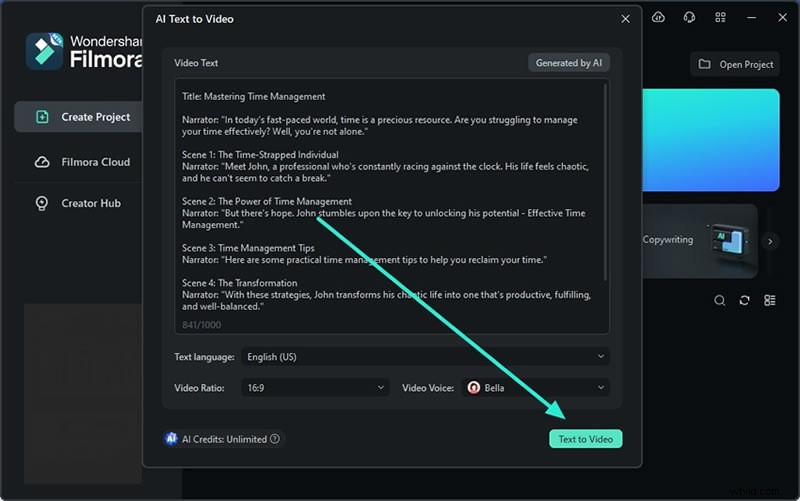Minimize the Filmora window
The width and height of the screenshot is (800, 501).
pyautogui.click(x=752, y=17)
